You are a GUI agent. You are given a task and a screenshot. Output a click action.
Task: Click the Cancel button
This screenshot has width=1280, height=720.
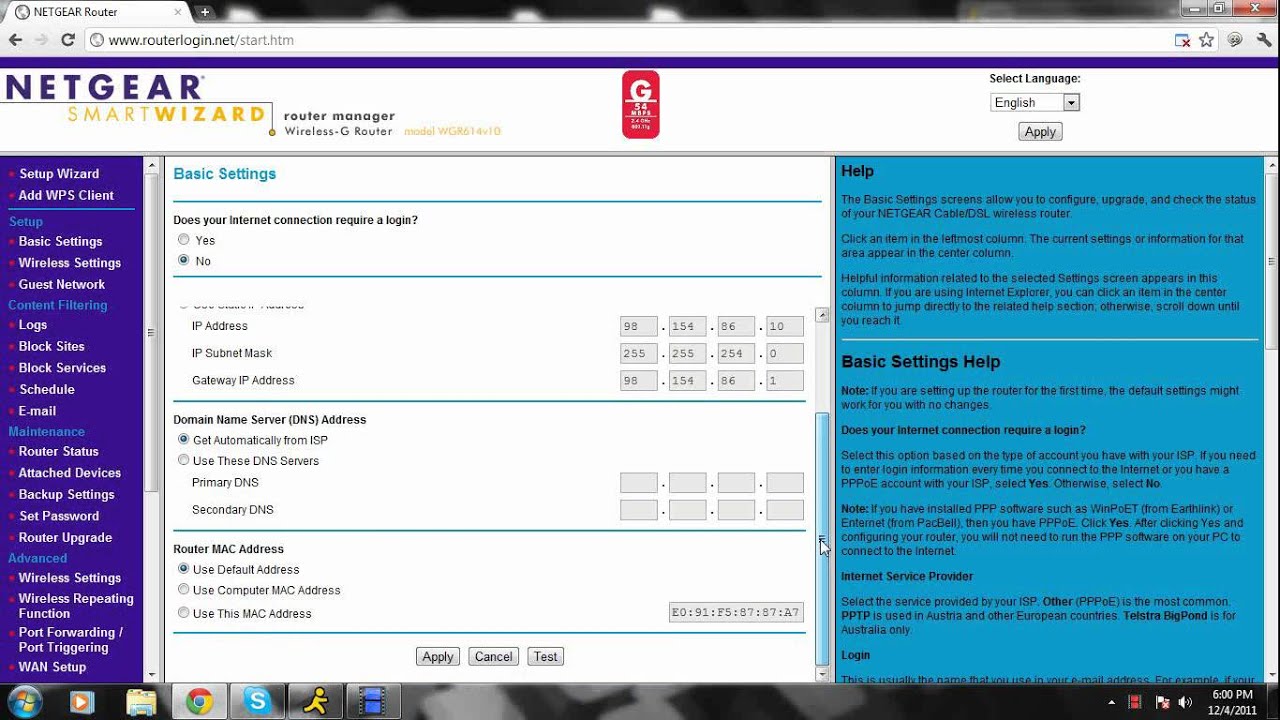494,657
